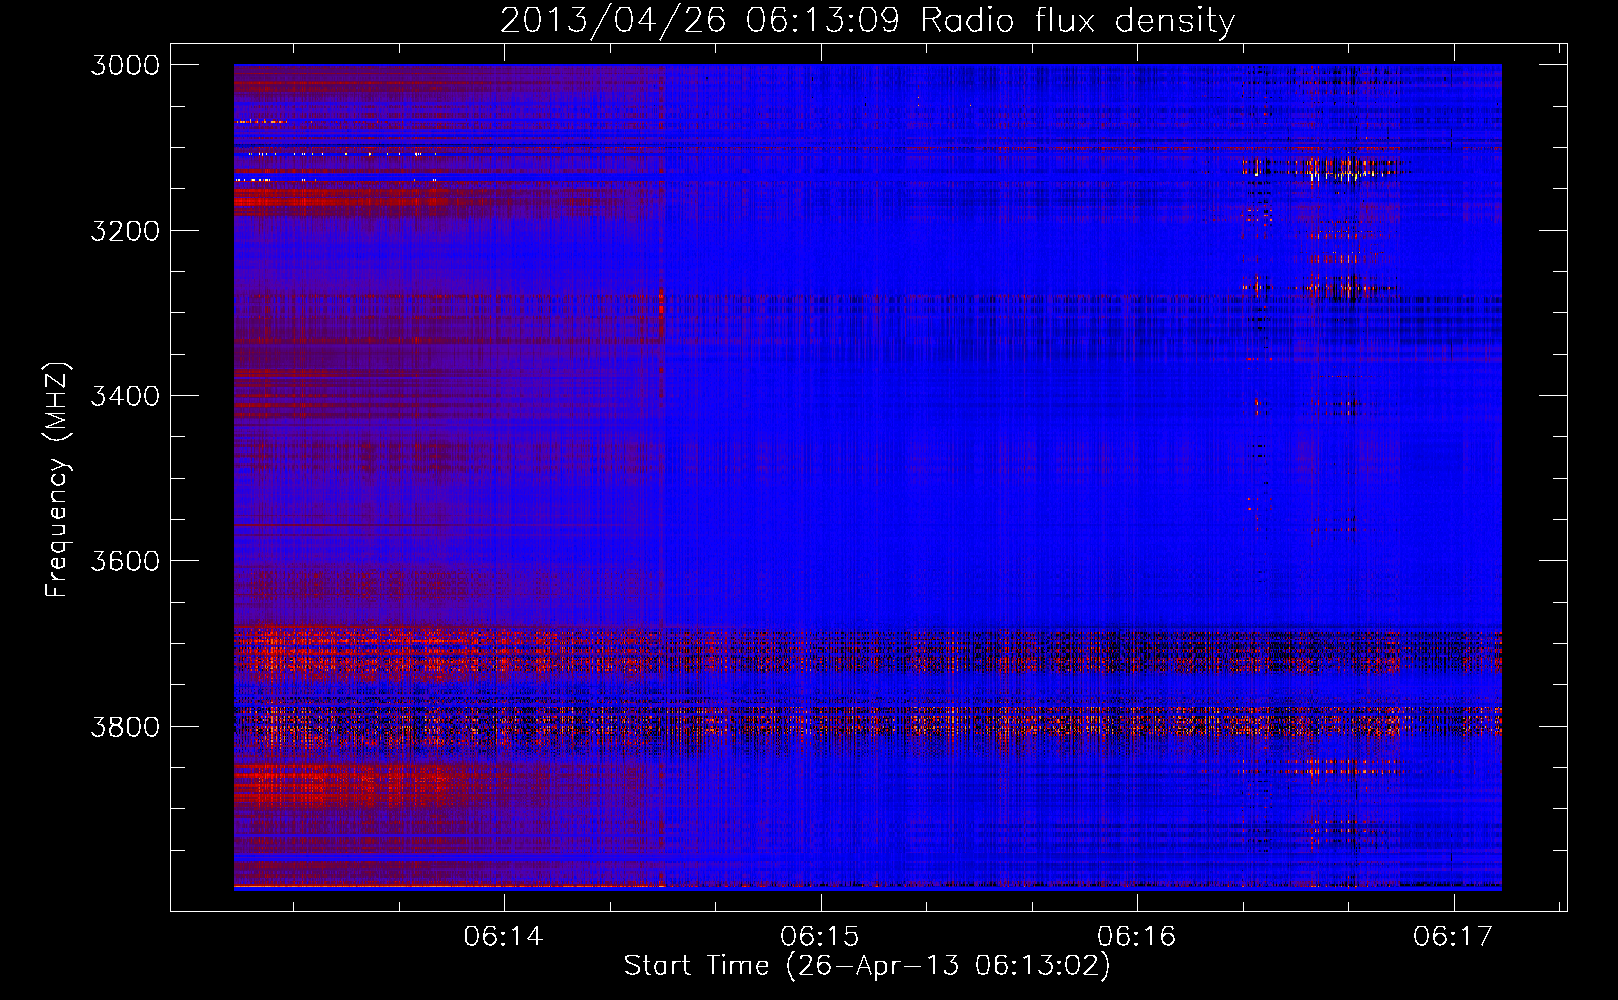Select the 3800 frequency axis label
Viewport: 1618px width, 1000px height.
tap(125, 726)
